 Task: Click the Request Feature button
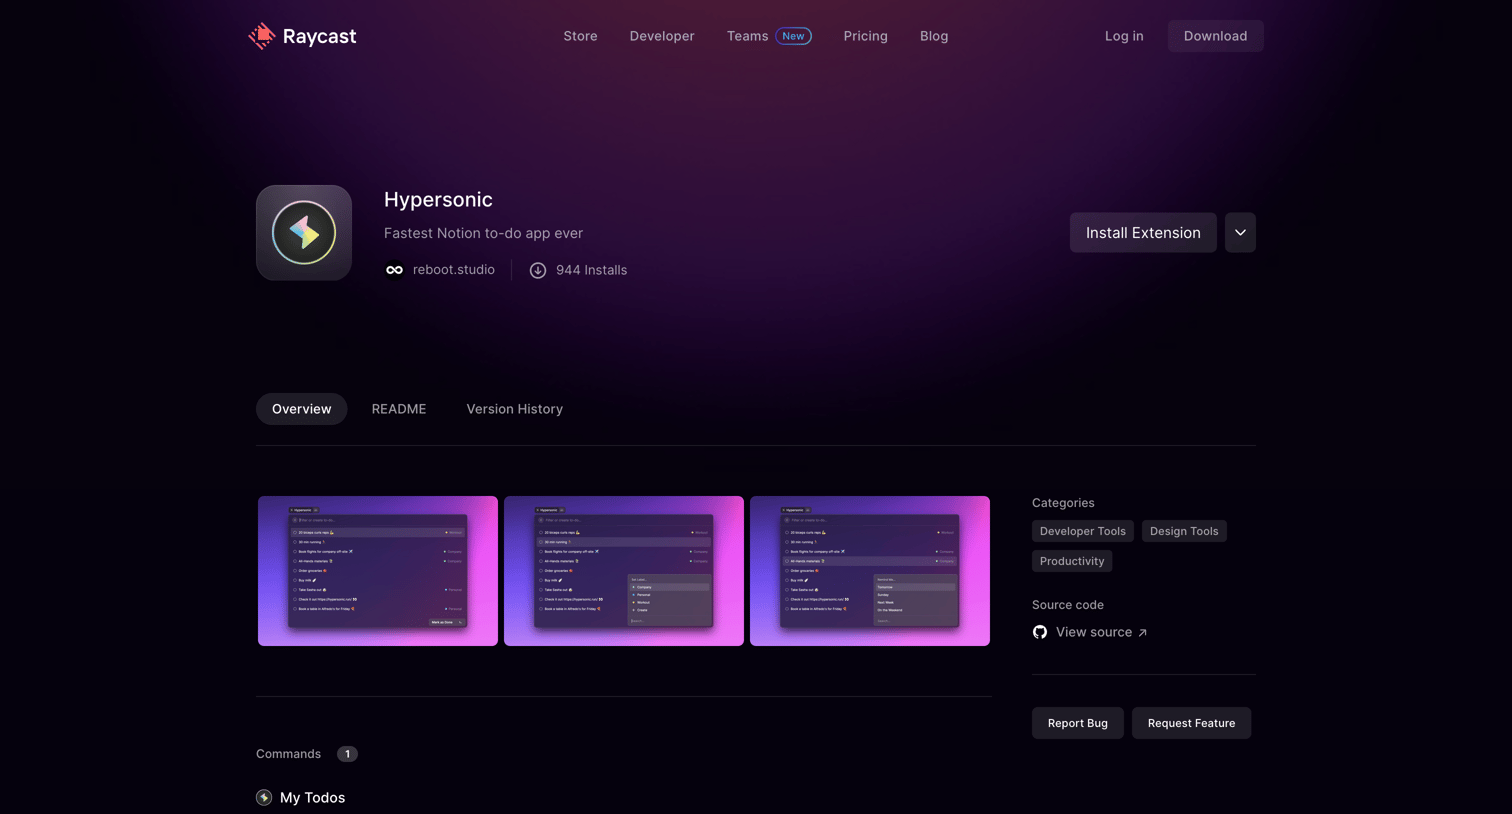click(1191, 723)
